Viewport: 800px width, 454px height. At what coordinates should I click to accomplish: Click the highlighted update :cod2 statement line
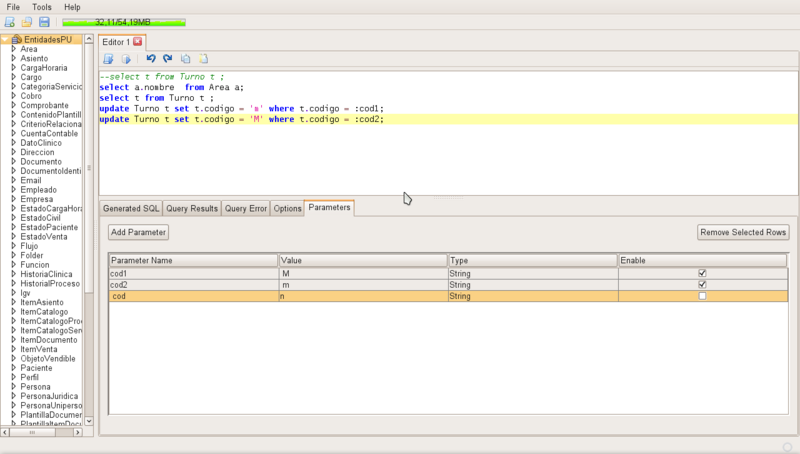pos(448,119)
